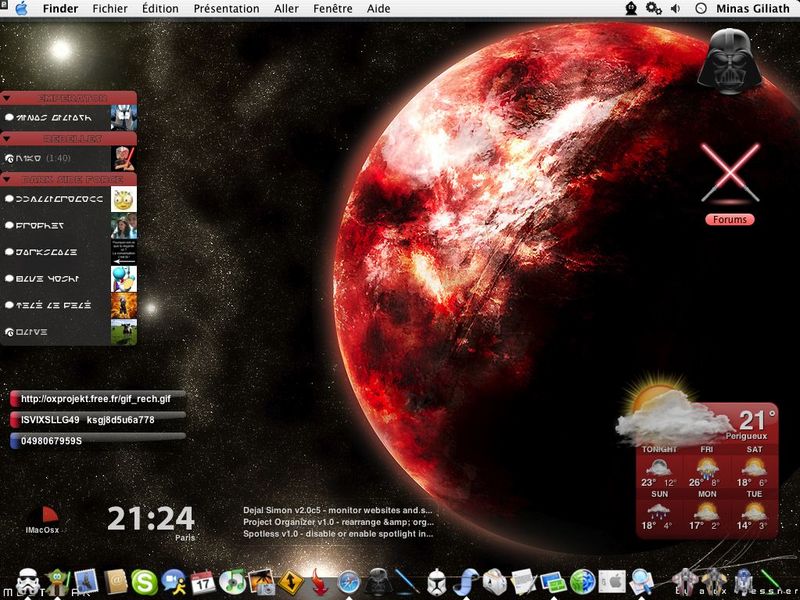Open iCal calendar showing 17
Viewport: 800px width, 600px height.
[x=203, y=582]
